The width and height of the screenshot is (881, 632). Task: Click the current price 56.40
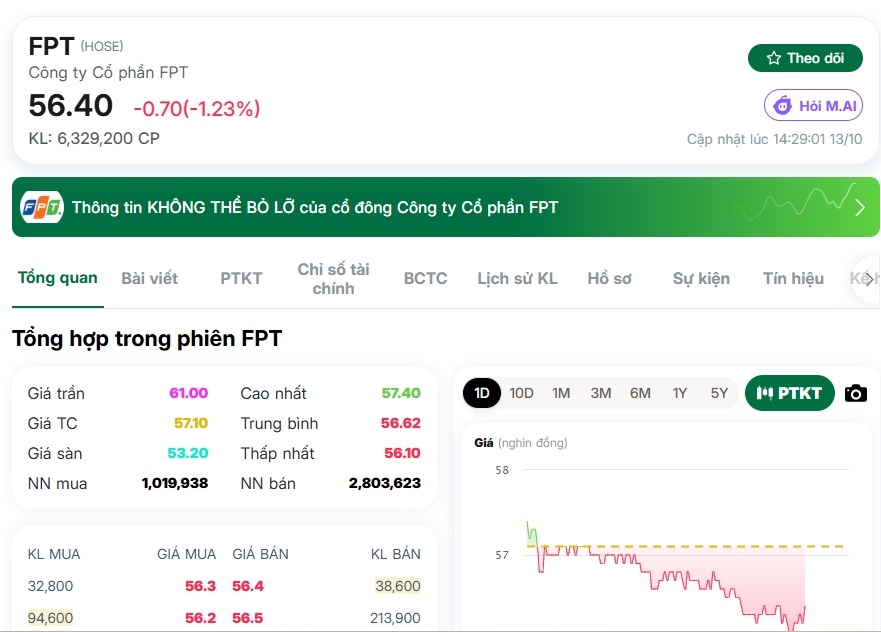pos(71,105)
